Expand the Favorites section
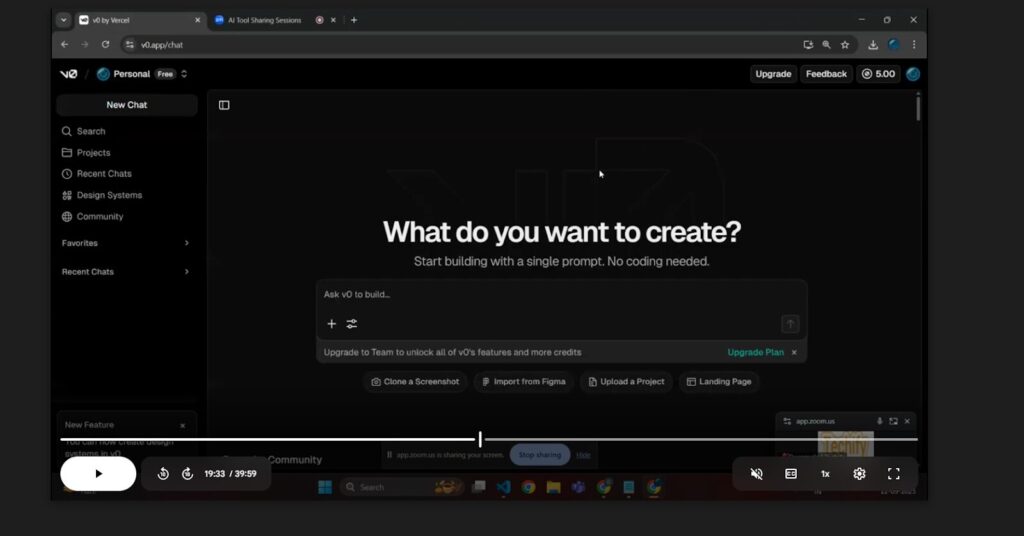Image resolution: width=1024 pixels, height=536 pixels. click(186, 243)
